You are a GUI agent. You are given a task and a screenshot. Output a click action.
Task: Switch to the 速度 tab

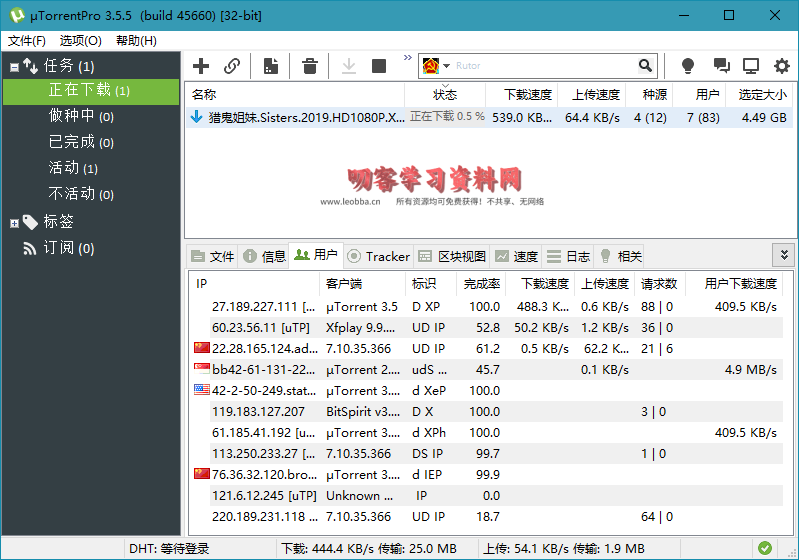pyautogui.click(x=516, y=256)
